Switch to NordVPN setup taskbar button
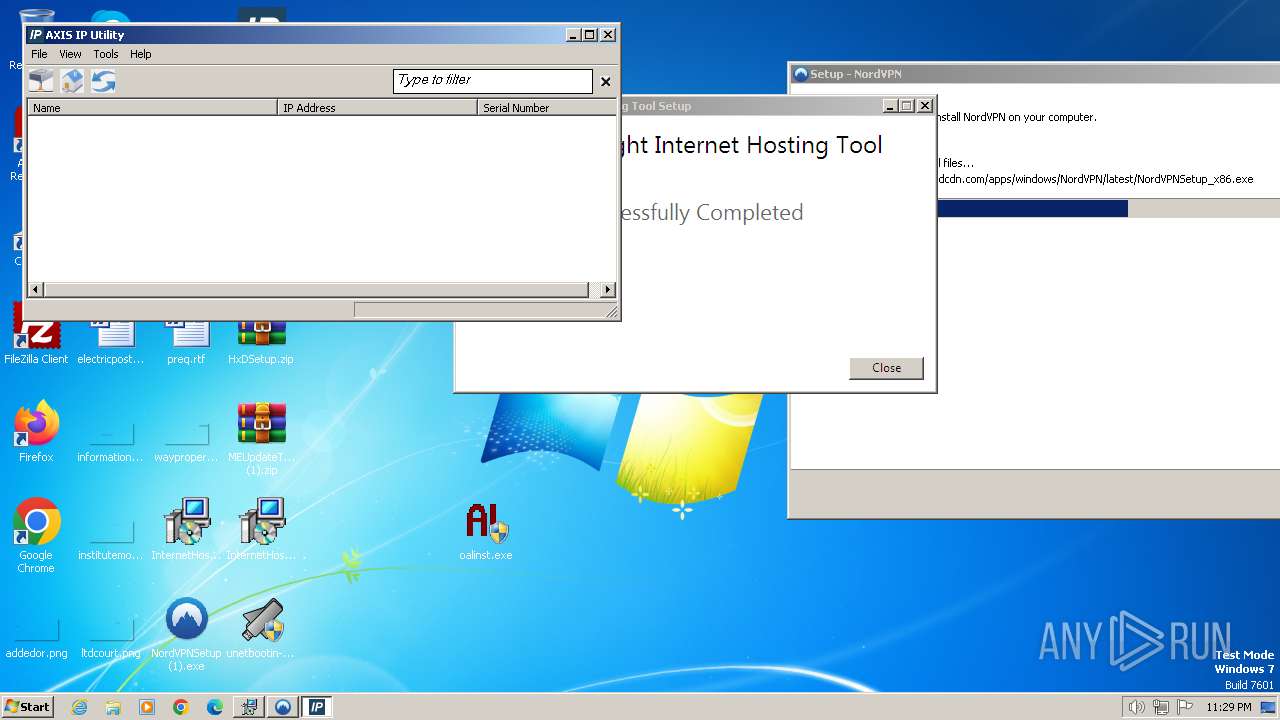Screen dimensions: 1280x720 [x=283, y=707]
